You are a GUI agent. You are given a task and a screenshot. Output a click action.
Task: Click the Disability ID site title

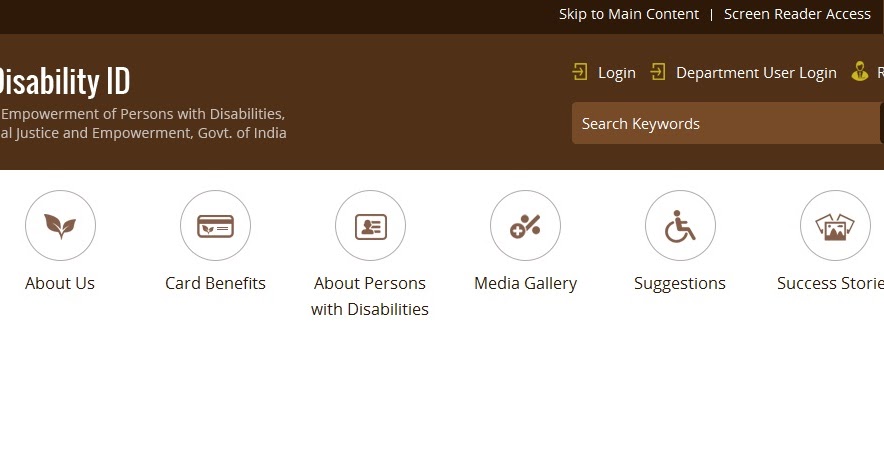[63, 82]
